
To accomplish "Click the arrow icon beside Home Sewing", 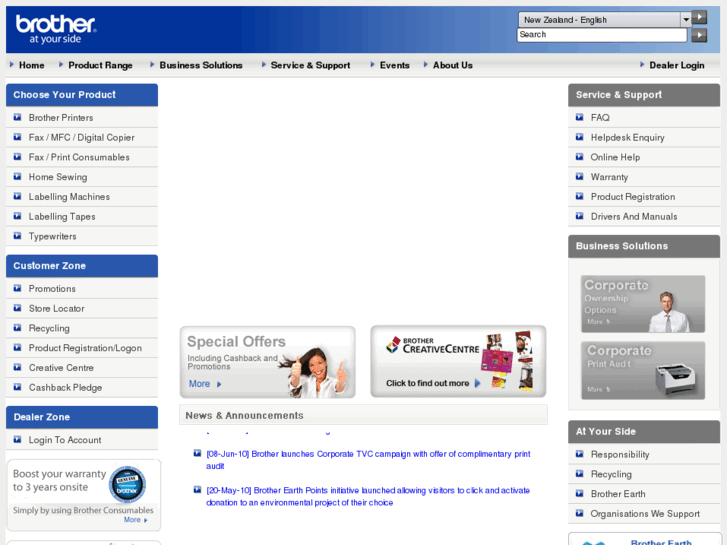I will tap(17, 177).
